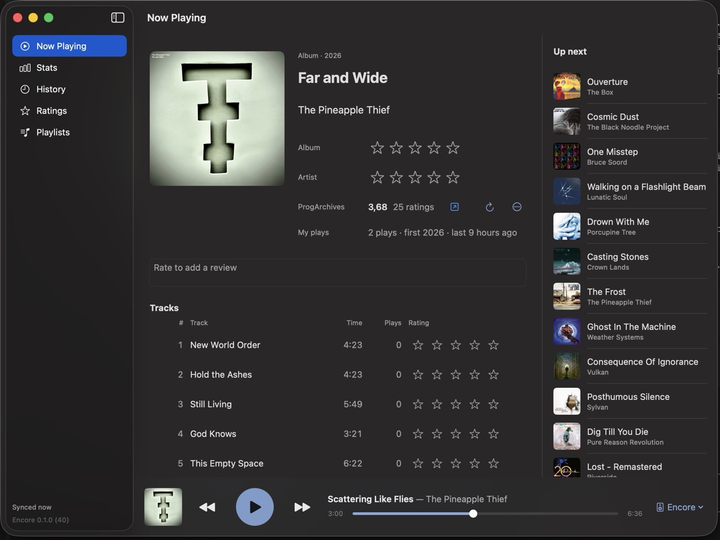Image resolution: width=720 pixels, height=540 pixels.
Task: Click The Pineapple Thief artist name
Action: click(343, 110)
